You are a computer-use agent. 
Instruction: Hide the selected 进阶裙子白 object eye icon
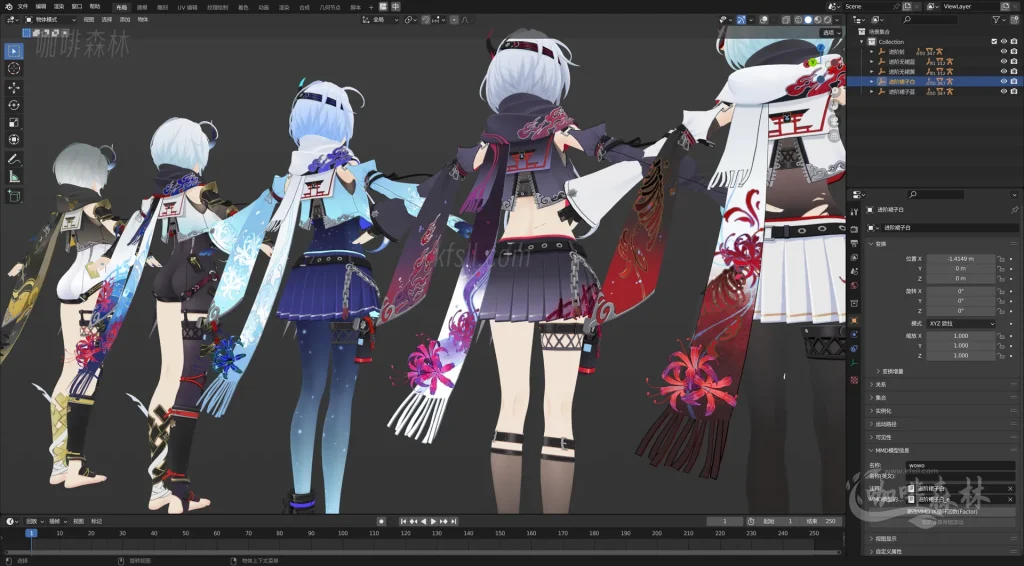click(1004, 82)
